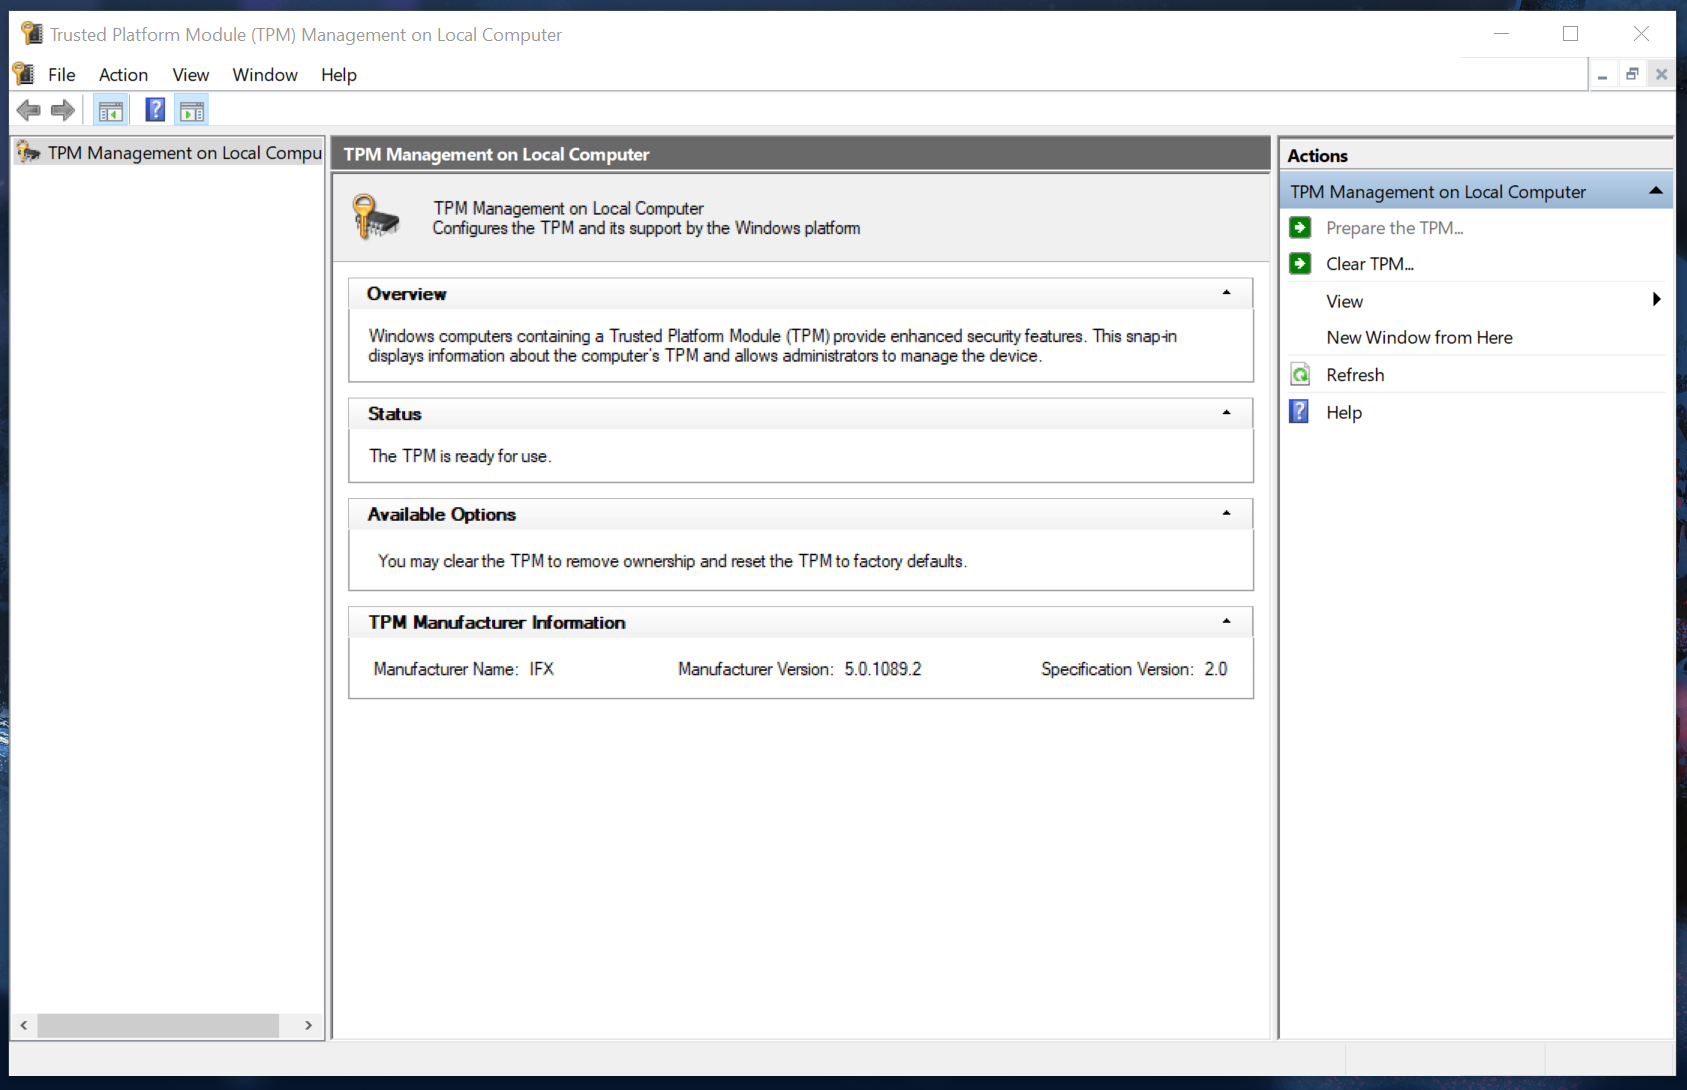Image resolution: width=1687 pixels, height=1090 pixels.
Task: Click the large key-and-chip icon in header
Action: click(x=375, y=216)
